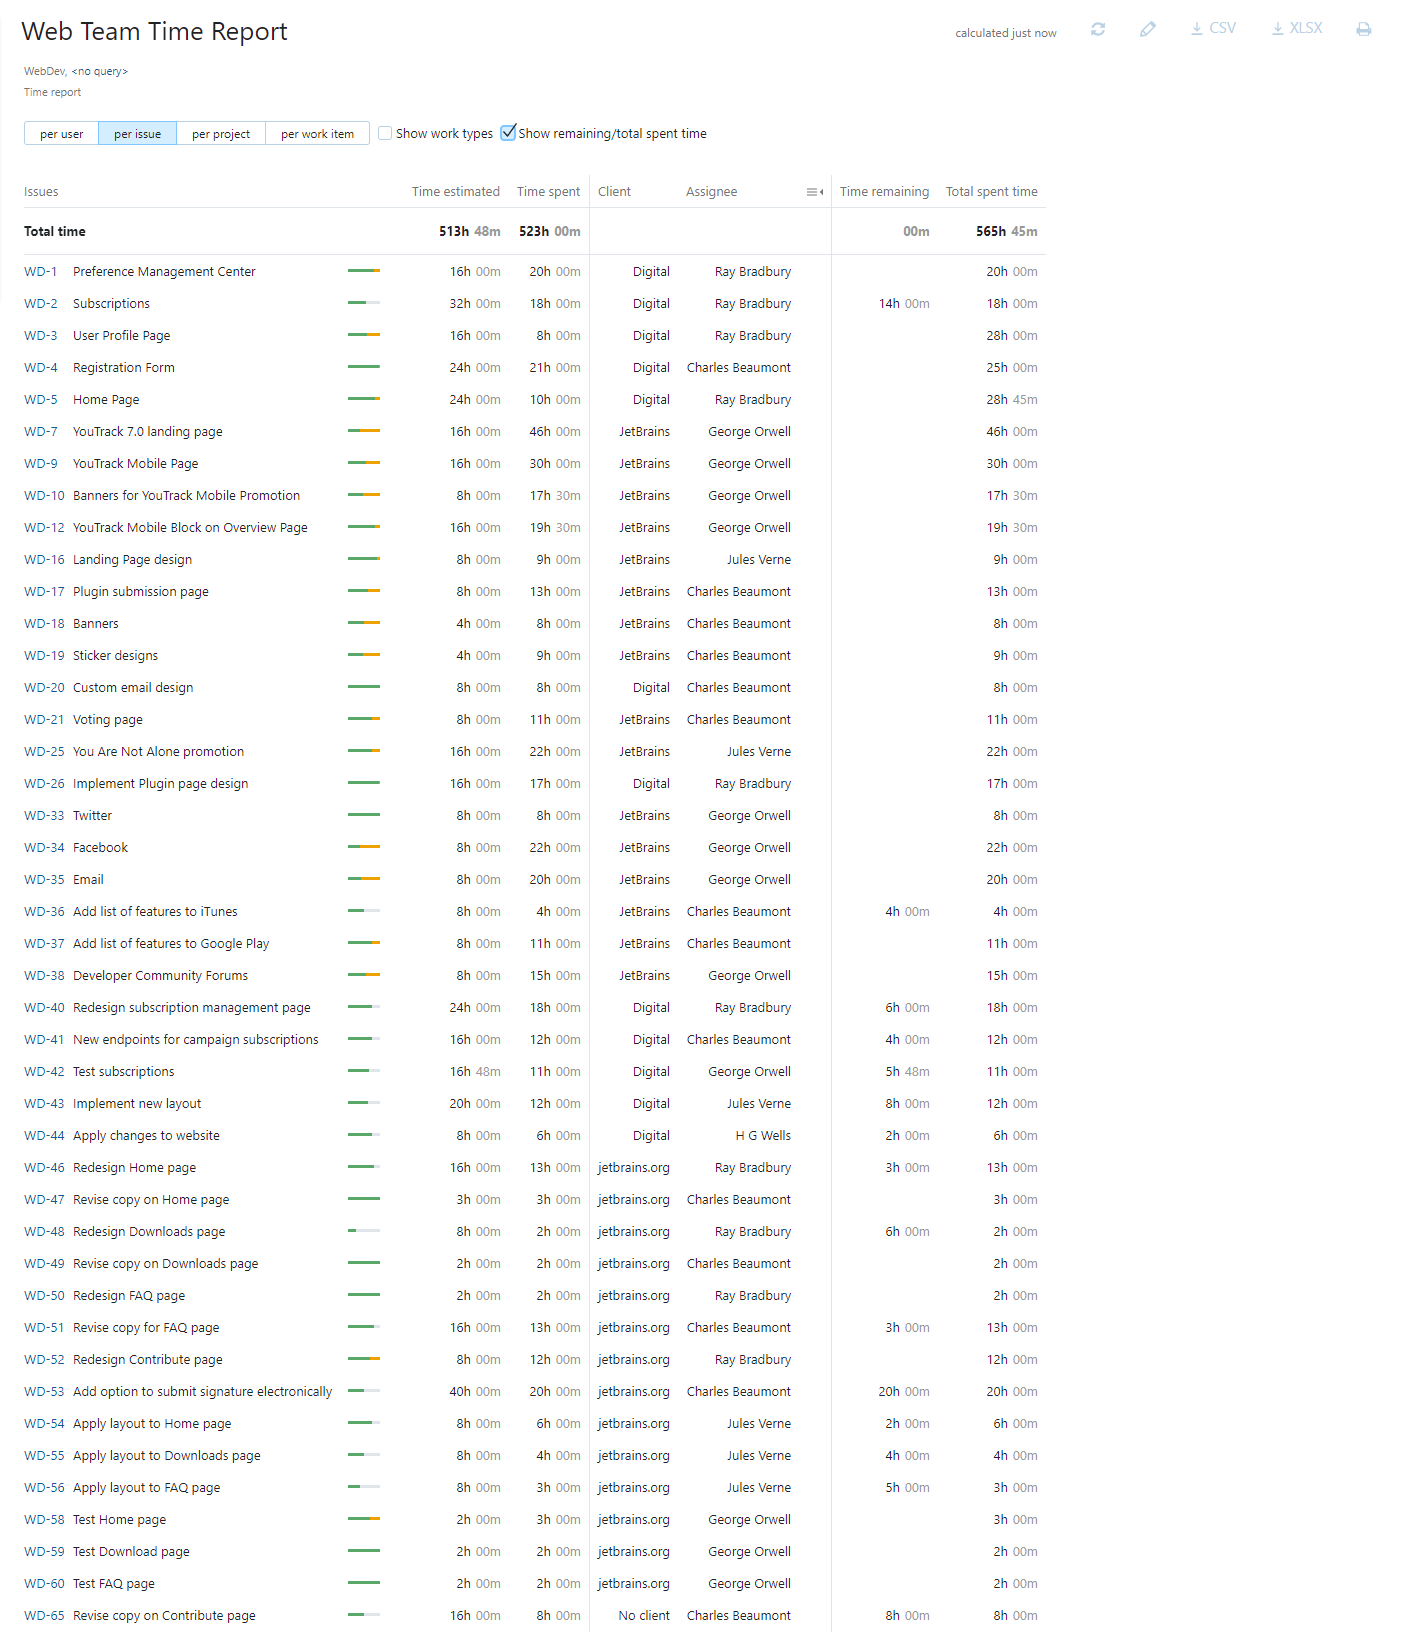This screenshot has width=1404, height=1632.
Task: Click H G Wells assignee cell
Action: [x=763, y=1136]
